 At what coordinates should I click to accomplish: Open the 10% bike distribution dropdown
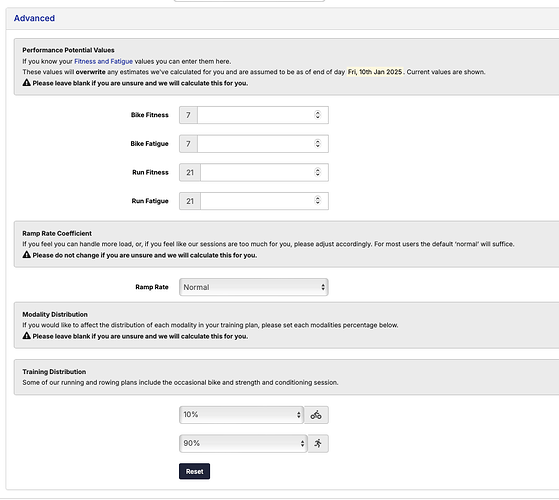(241, 415)
